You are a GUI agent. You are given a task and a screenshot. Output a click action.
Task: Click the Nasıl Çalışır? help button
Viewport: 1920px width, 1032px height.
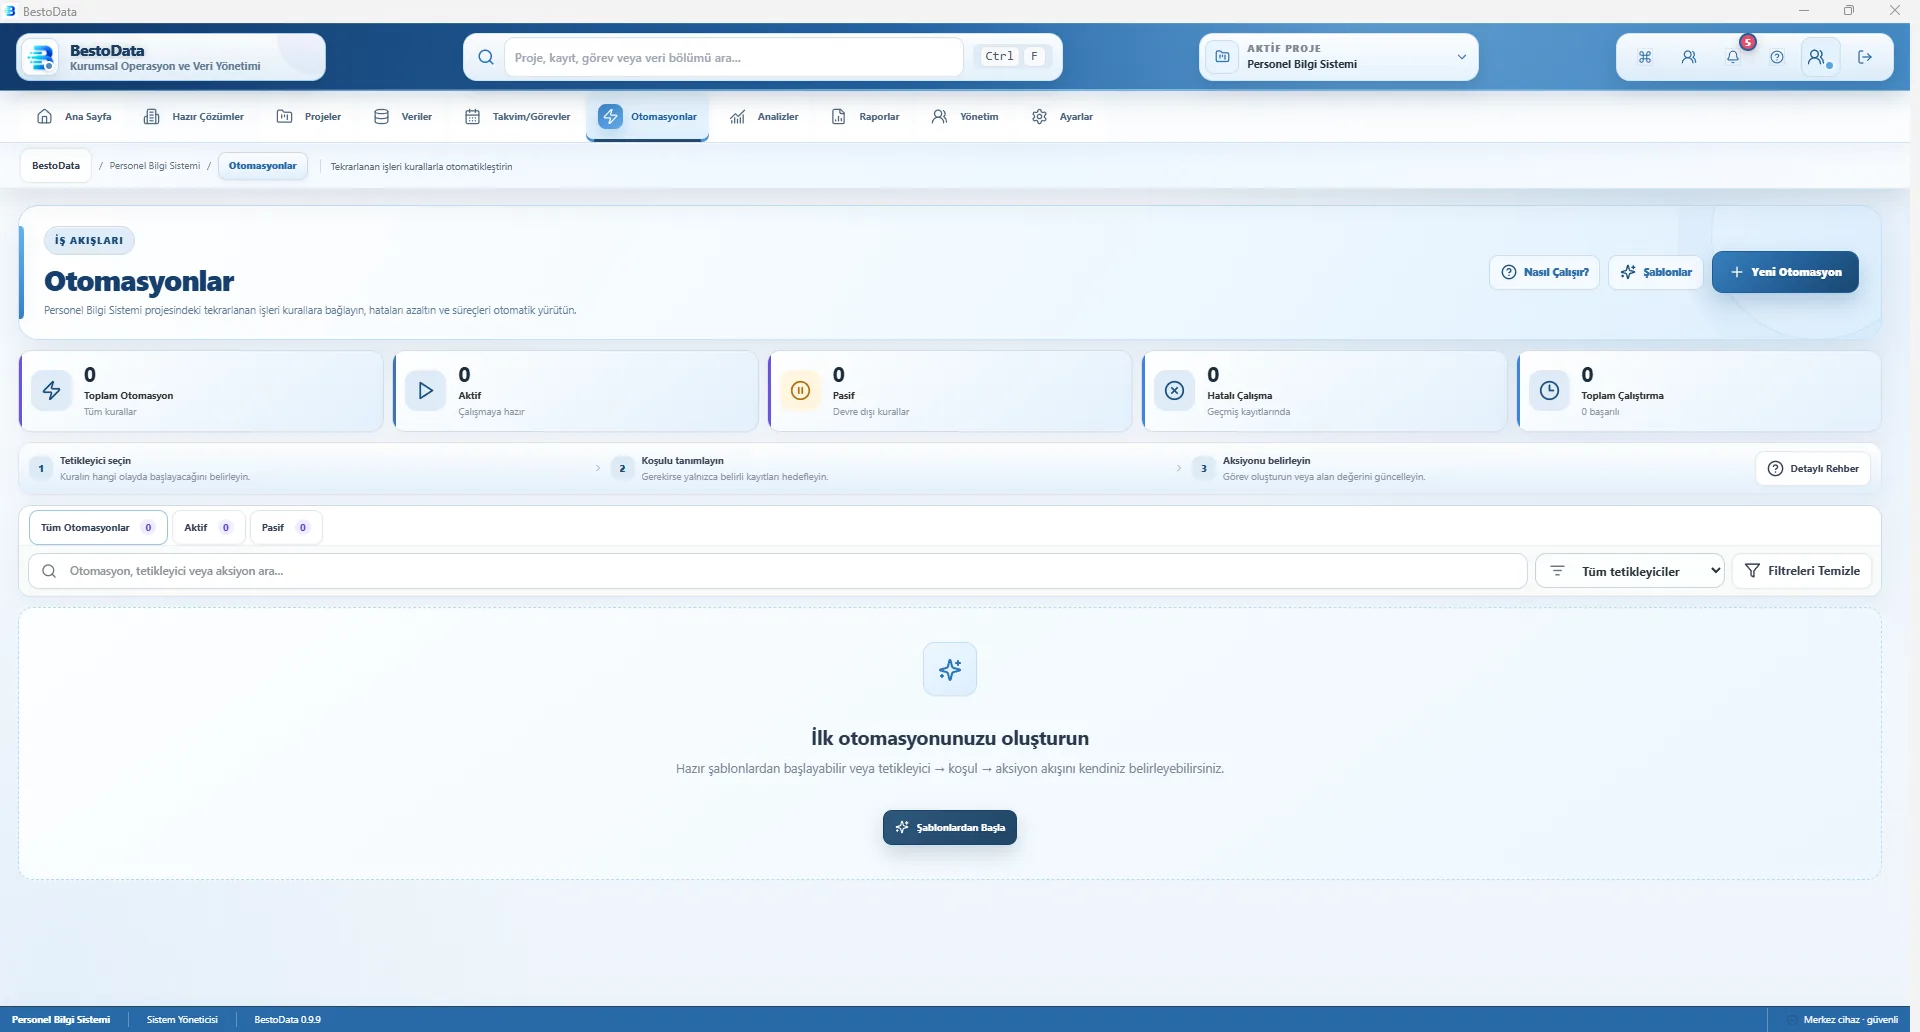point(1545,272)
